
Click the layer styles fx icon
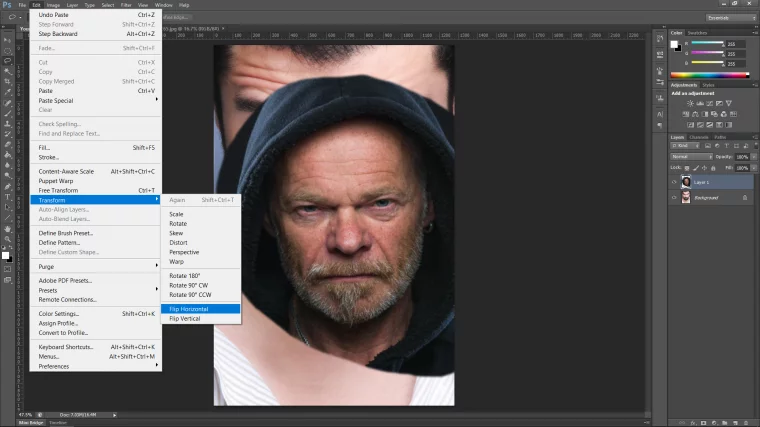click(693, 423)
